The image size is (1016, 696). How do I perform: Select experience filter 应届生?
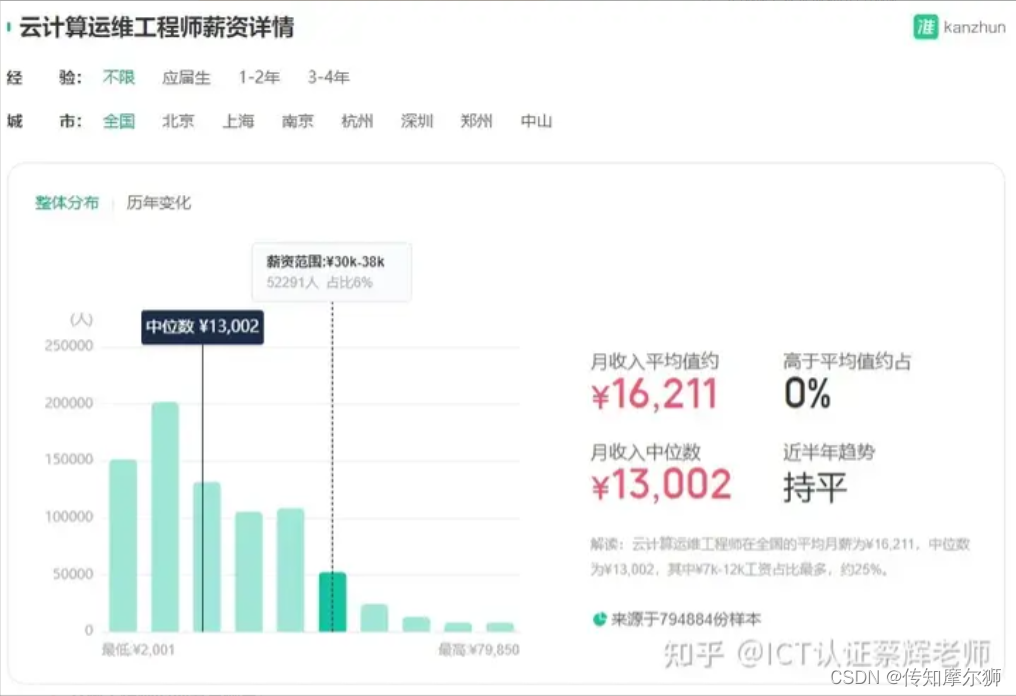click(187, 77)
